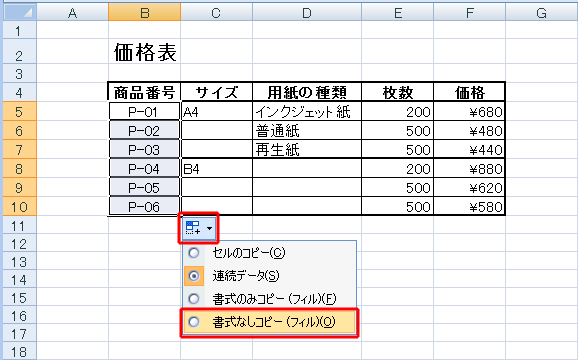
Task: Select row 4 header
Action: [20, 91]
